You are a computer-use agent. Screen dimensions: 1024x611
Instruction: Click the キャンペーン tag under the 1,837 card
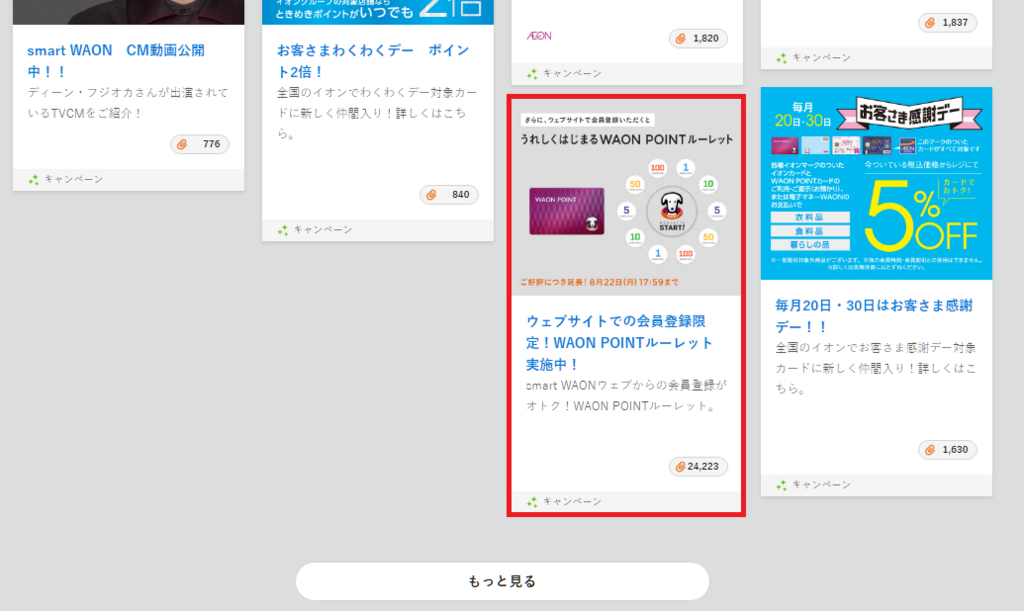(x=814, y=58)
